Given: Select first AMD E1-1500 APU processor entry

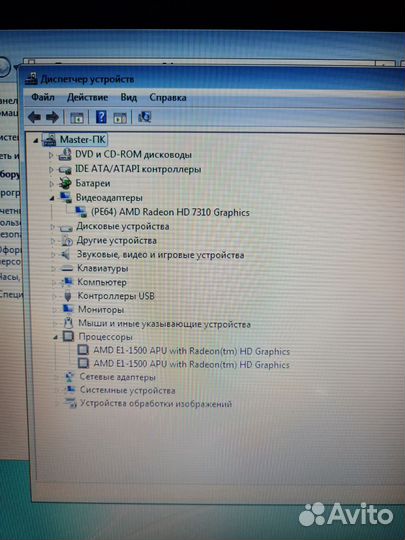Looking at the screenshot, I should click(x=191, y=351).
